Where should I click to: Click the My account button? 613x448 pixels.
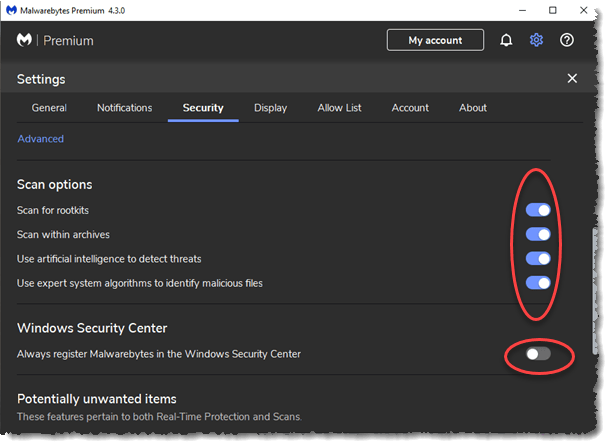(x=435, y=40)
